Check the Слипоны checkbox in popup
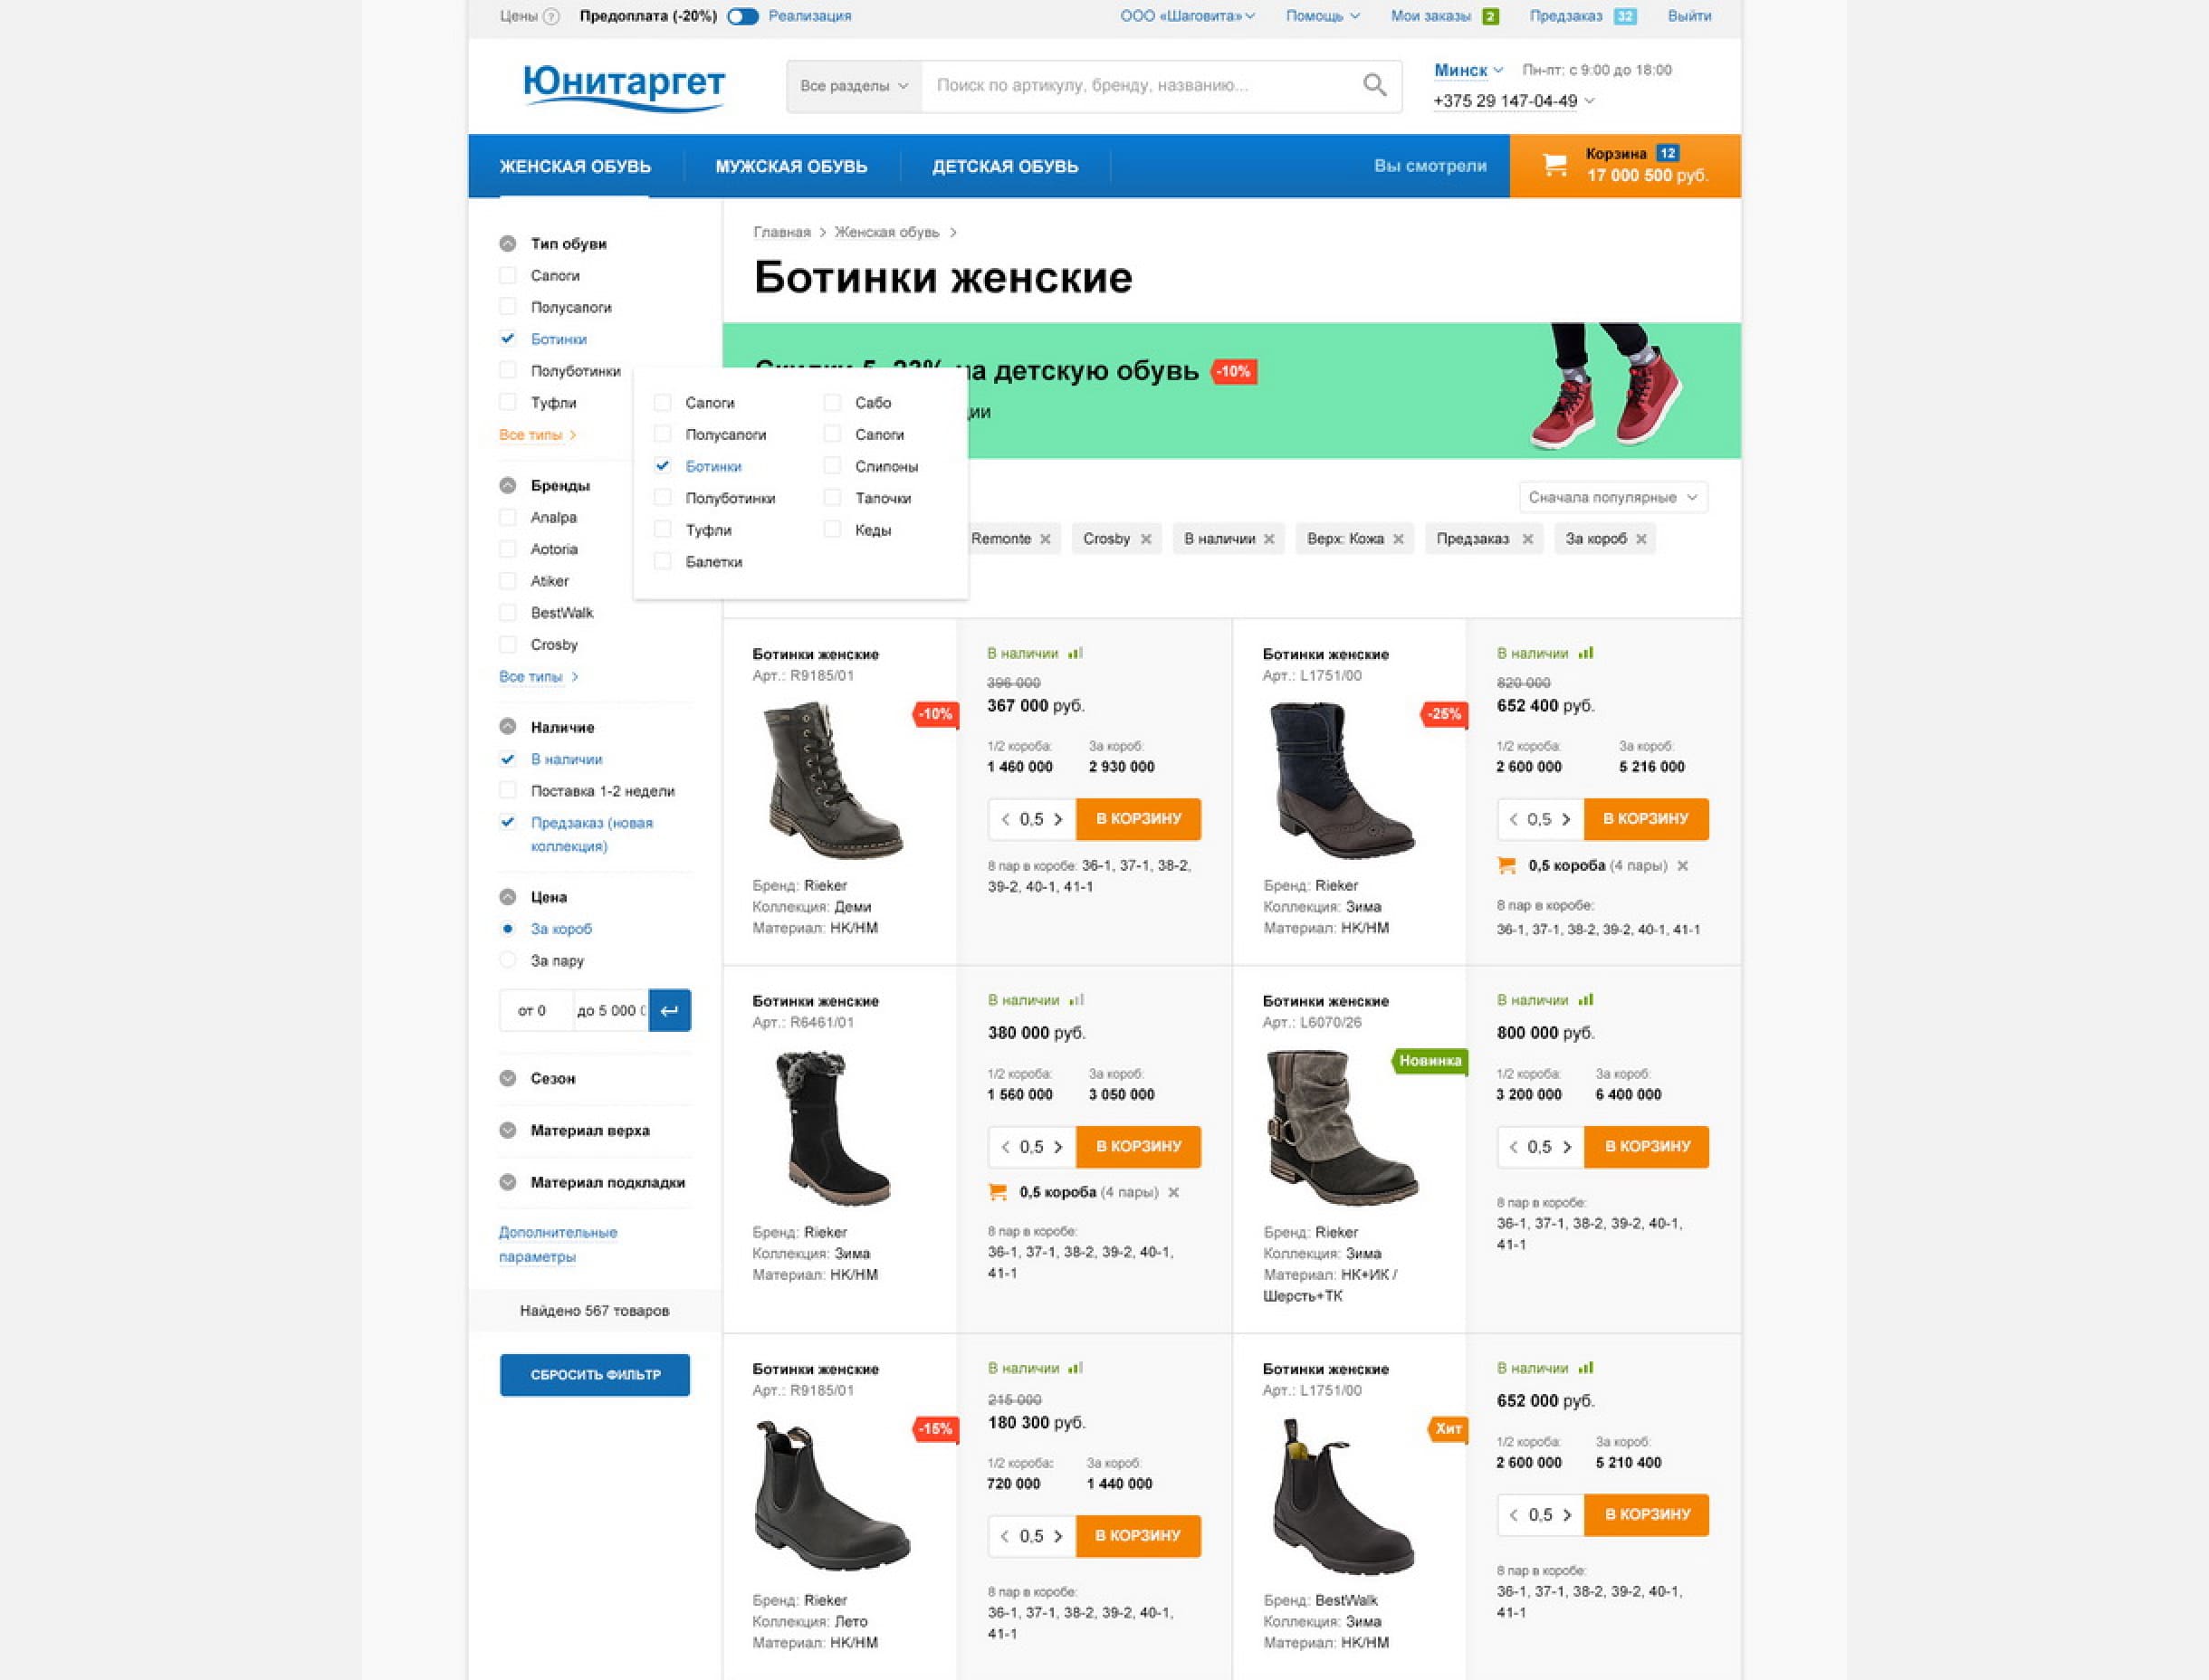The height and width of the screenshot is (1680, 2209). click(832, 466)
